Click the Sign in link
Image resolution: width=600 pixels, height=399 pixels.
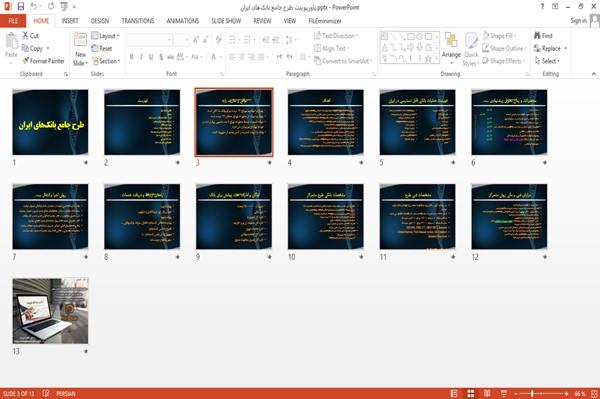578,21
